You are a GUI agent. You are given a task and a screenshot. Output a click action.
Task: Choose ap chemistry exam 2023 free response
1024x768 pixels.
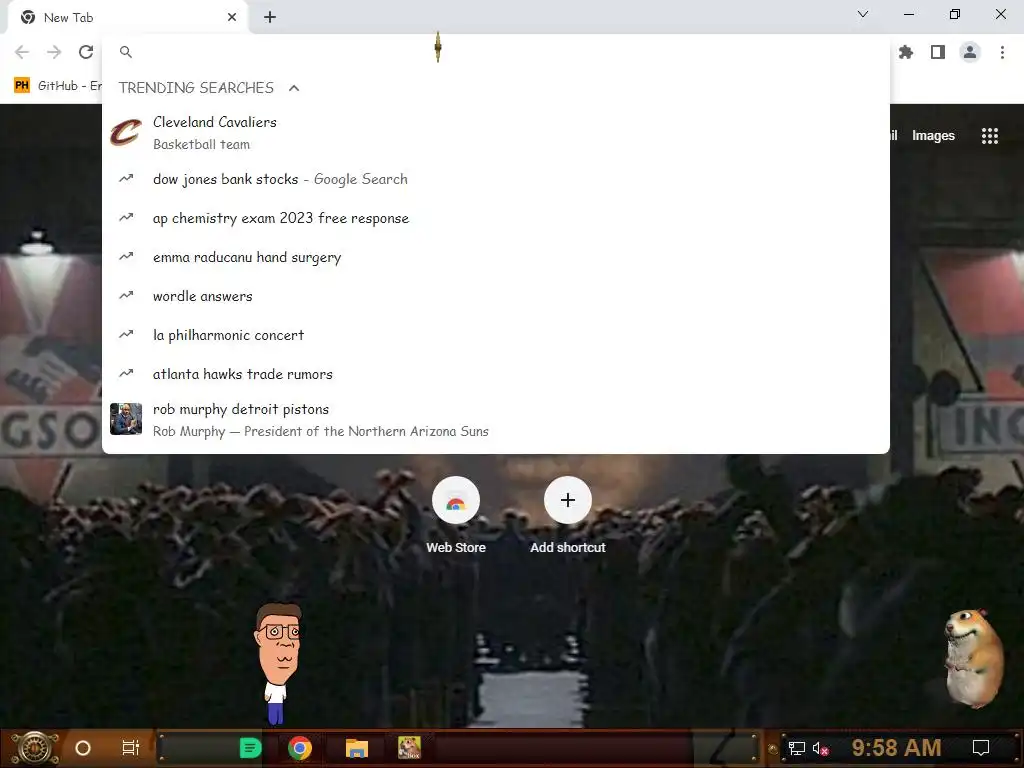pyautogui.click(x=496, y=218)
